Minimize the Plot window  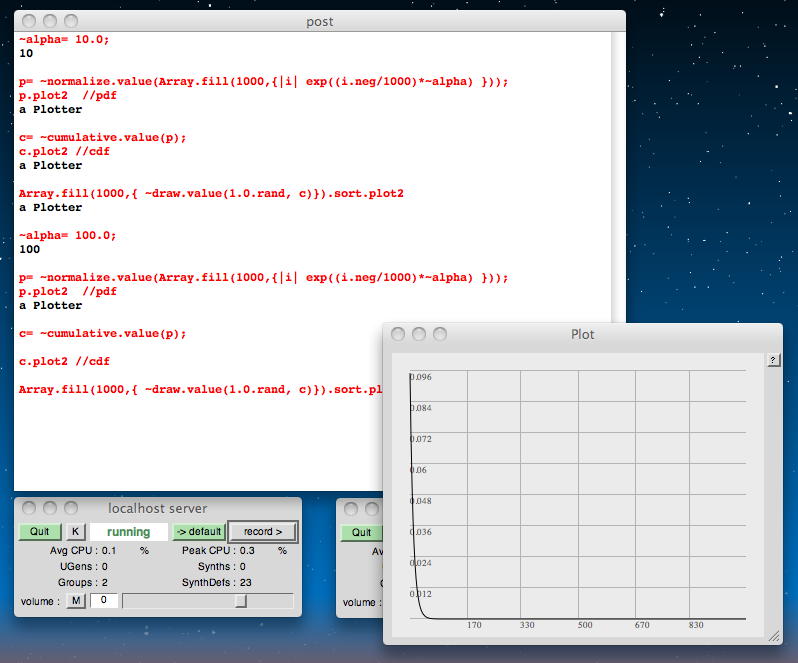(x=419, y=334)
